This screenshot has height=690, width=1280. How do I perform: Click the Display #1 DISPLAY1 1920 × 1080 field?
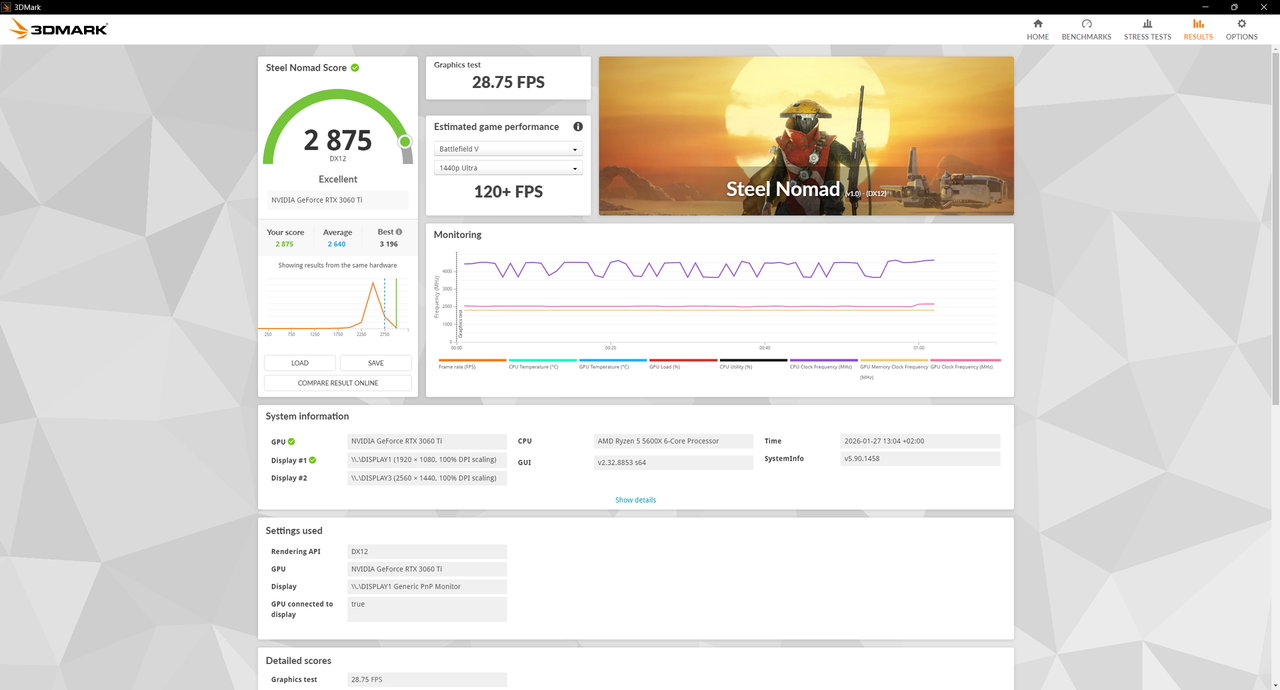click(x=427, y=460)
